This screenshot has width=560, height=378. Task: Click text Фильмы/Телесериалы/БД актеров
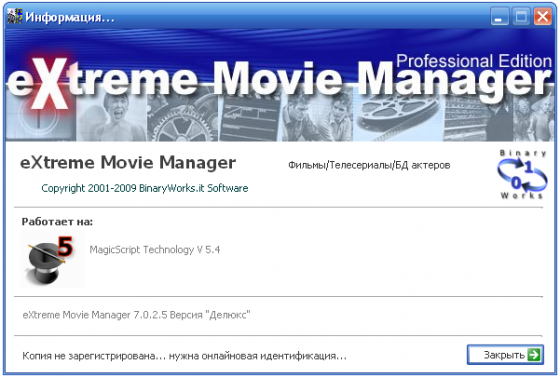point(369,165)
